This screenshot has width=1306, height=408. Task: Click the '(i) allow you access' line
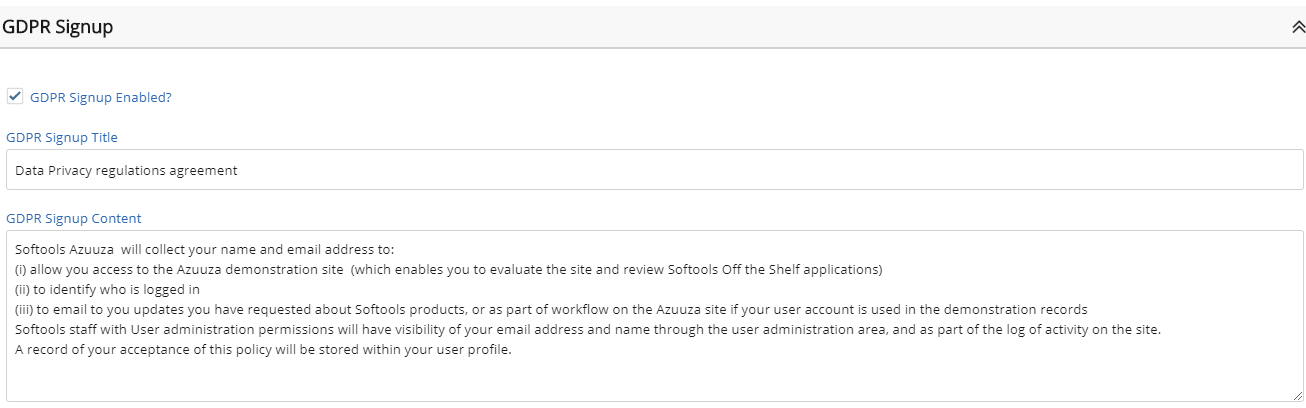coord(449,269)
